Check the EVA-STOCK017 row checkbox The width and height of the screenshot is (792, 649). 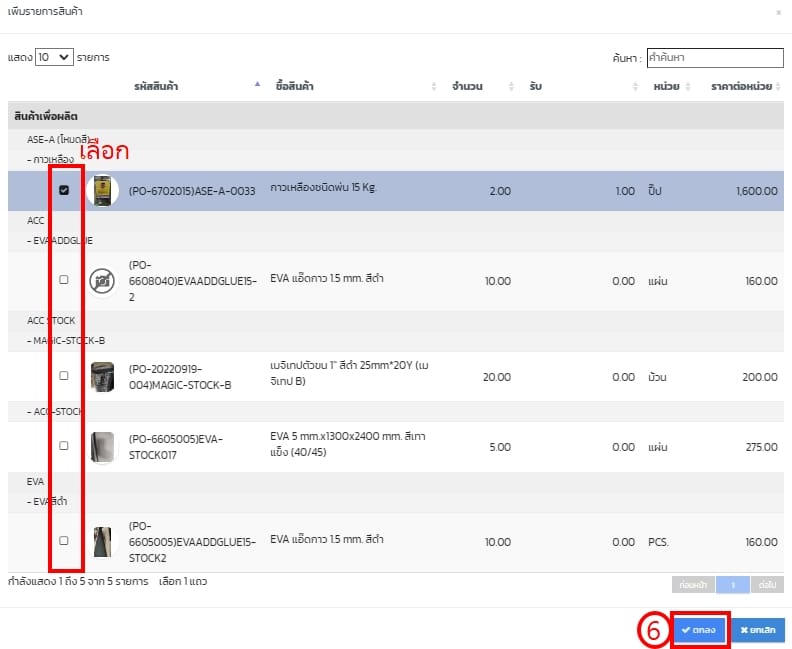(x=64, y=446)
